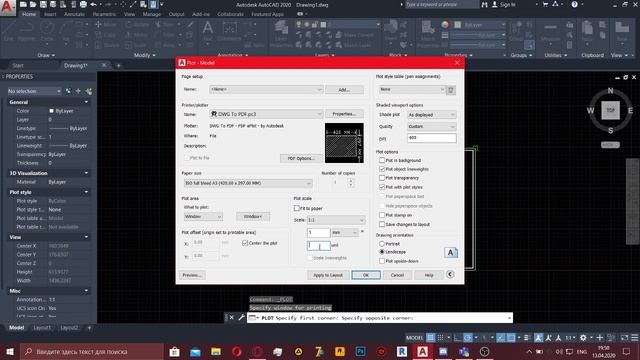Open Revit from the Windows taskbar
This screenshot has width=640, height=360.
(x=402, y=351)
